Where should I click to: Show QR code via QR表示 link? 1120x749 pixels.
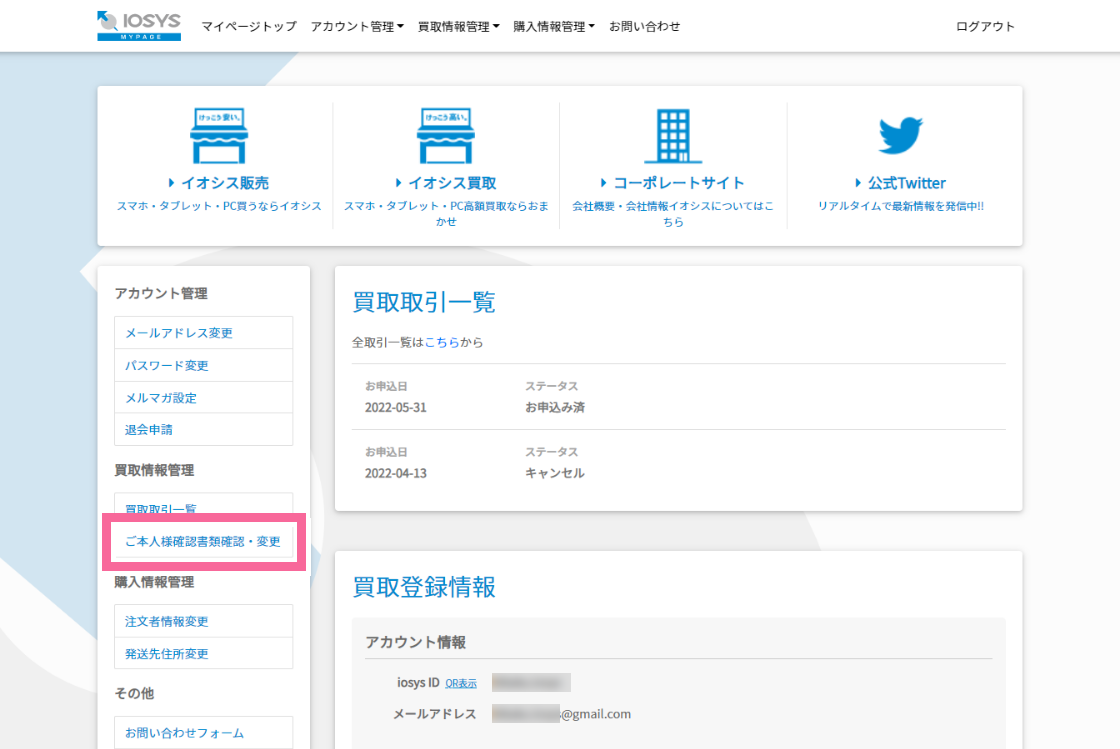click(x=461, y=683)
